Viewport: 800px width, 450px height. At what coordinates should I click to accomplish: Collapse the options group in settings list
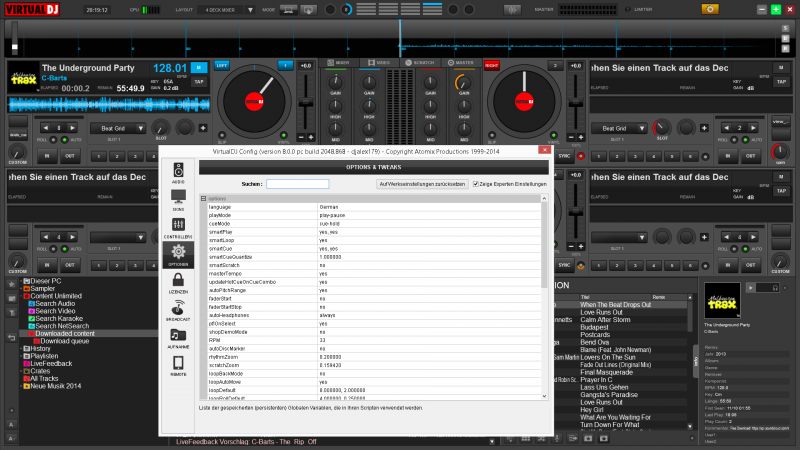(x=204, y=198)
